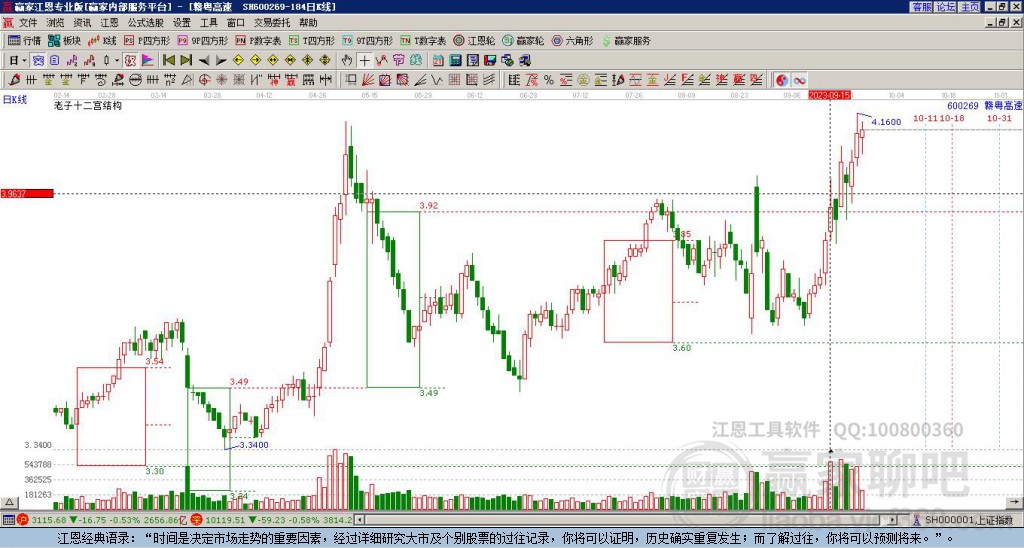Open the 赢家轮 tool
The width and height of the screenshot is (1024, 548).
pos(523,40)
